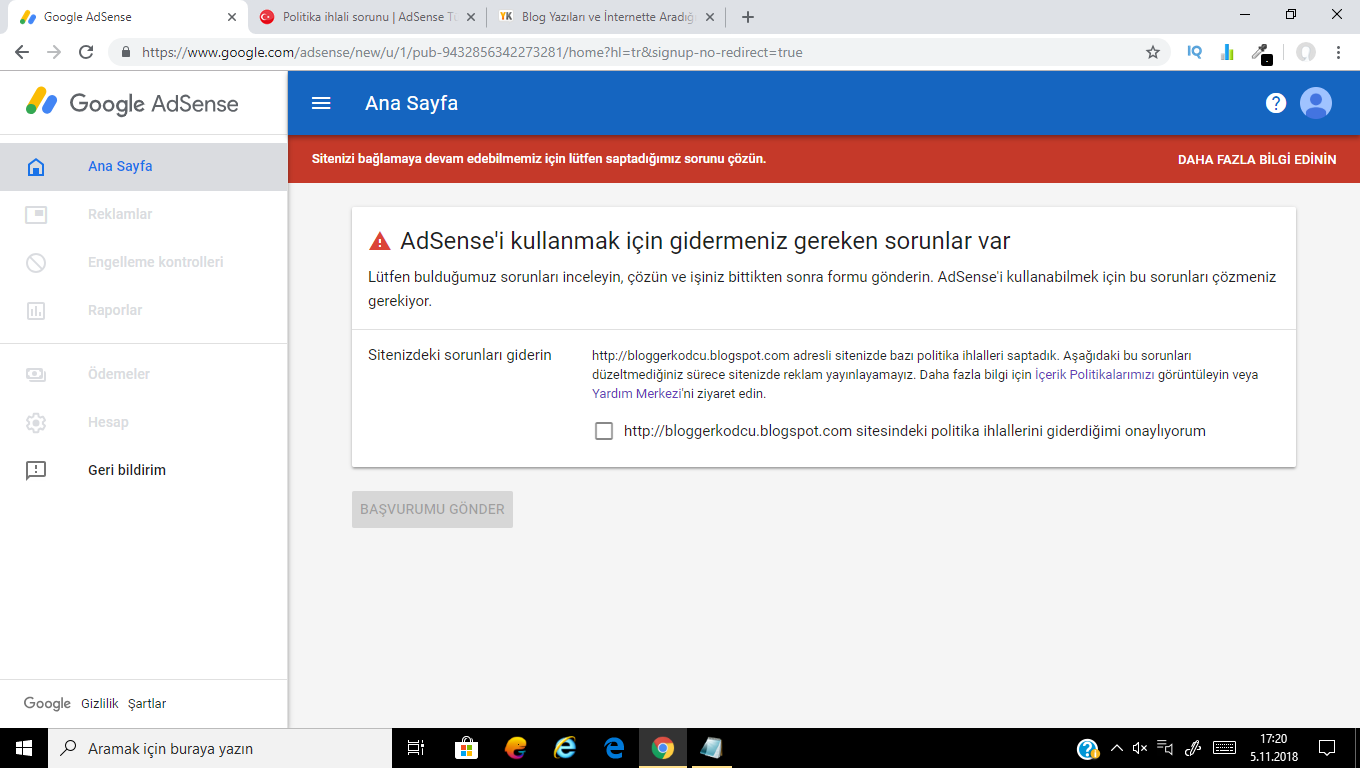Open Task View on the taskbar
Viewport: 1360px width, 768px height.
416,748
